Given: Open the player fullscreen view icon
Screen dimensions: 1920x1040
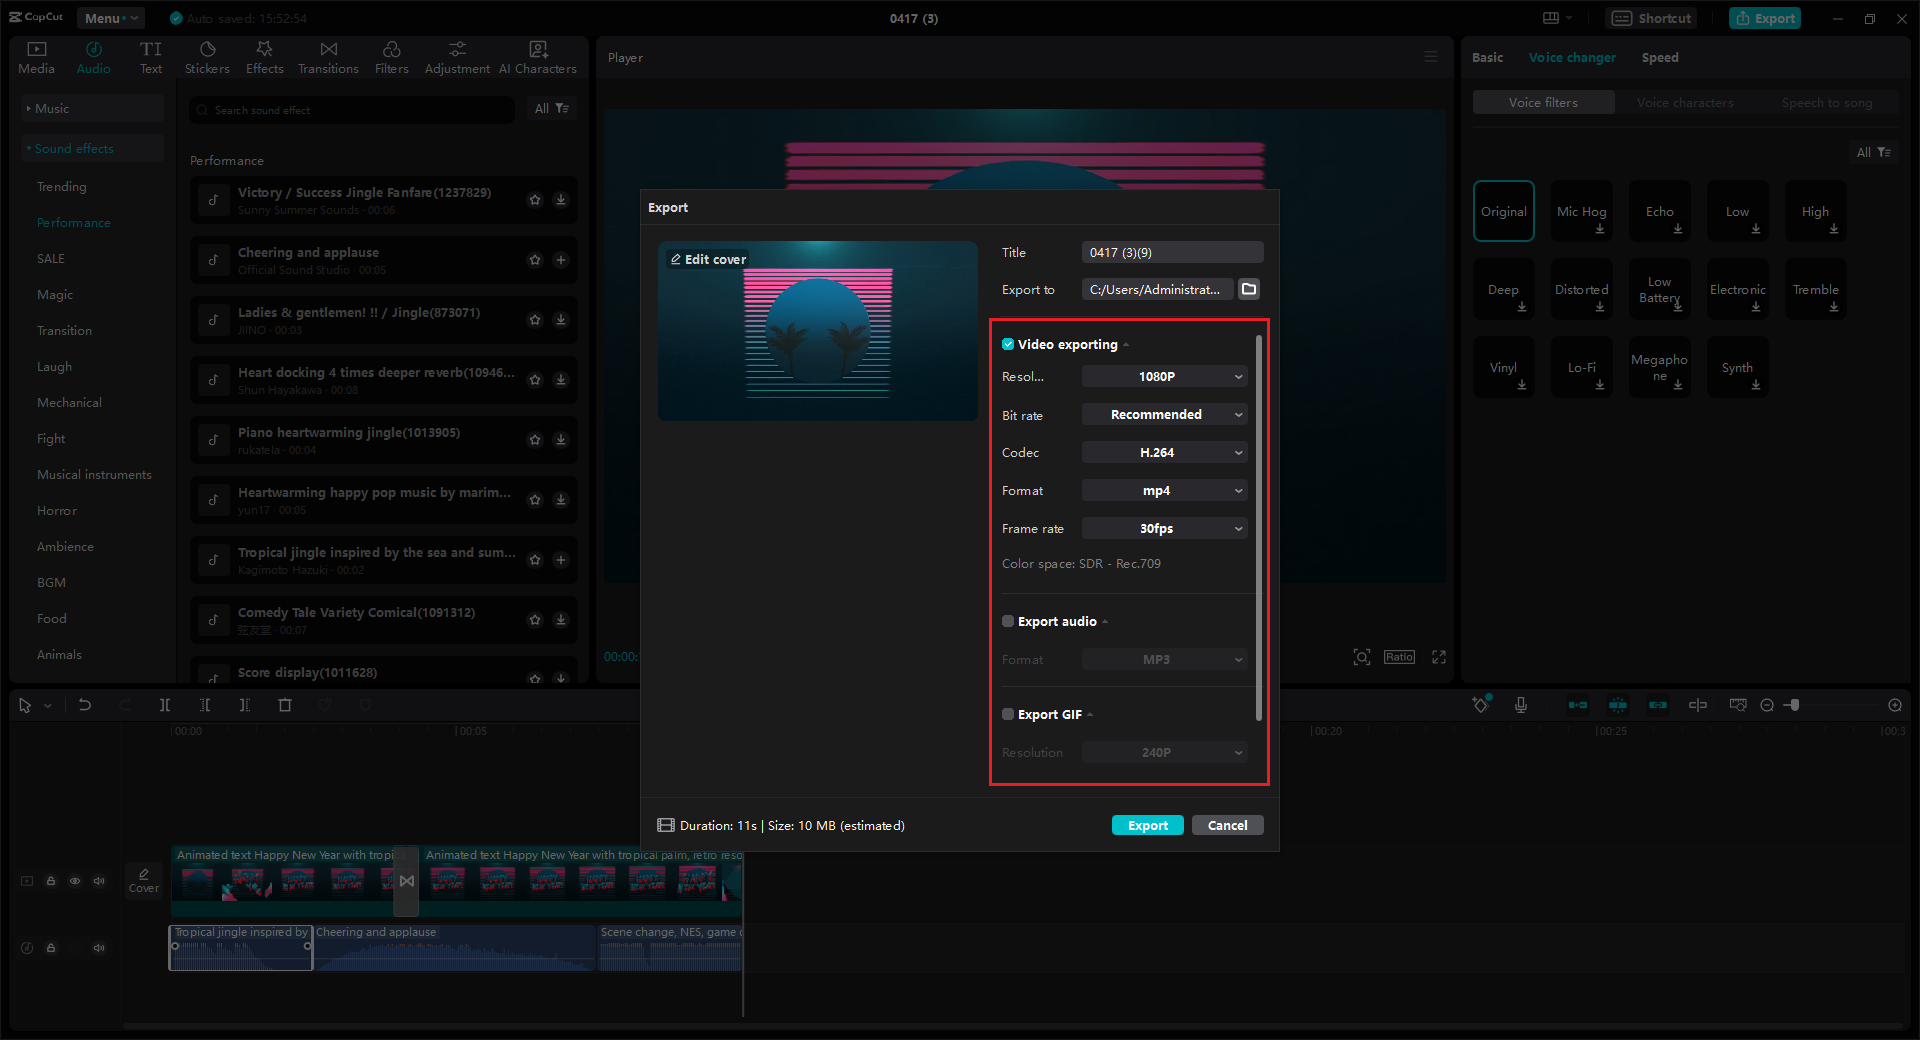Looking at the screenshot, I should coord(1439,657).
